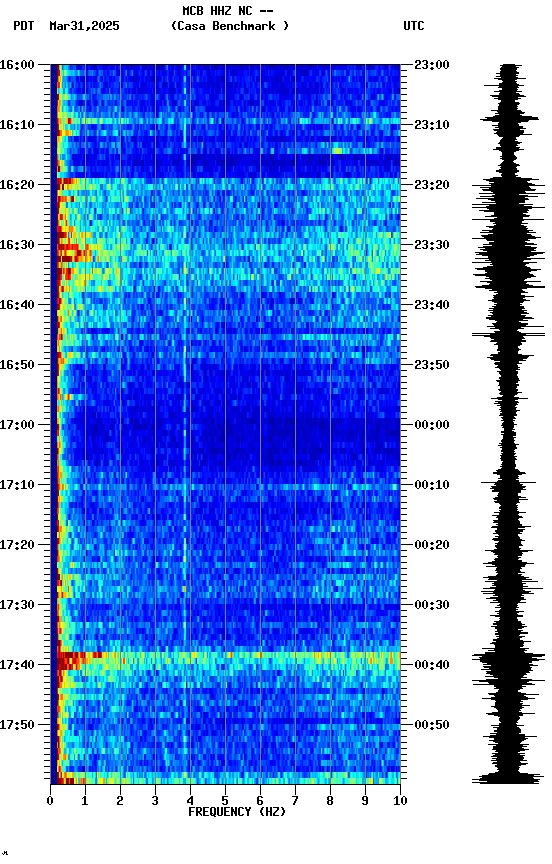Select the 00:50 UTC time label
The height and width of the screenshot is (864, 552).
[432, 725]
